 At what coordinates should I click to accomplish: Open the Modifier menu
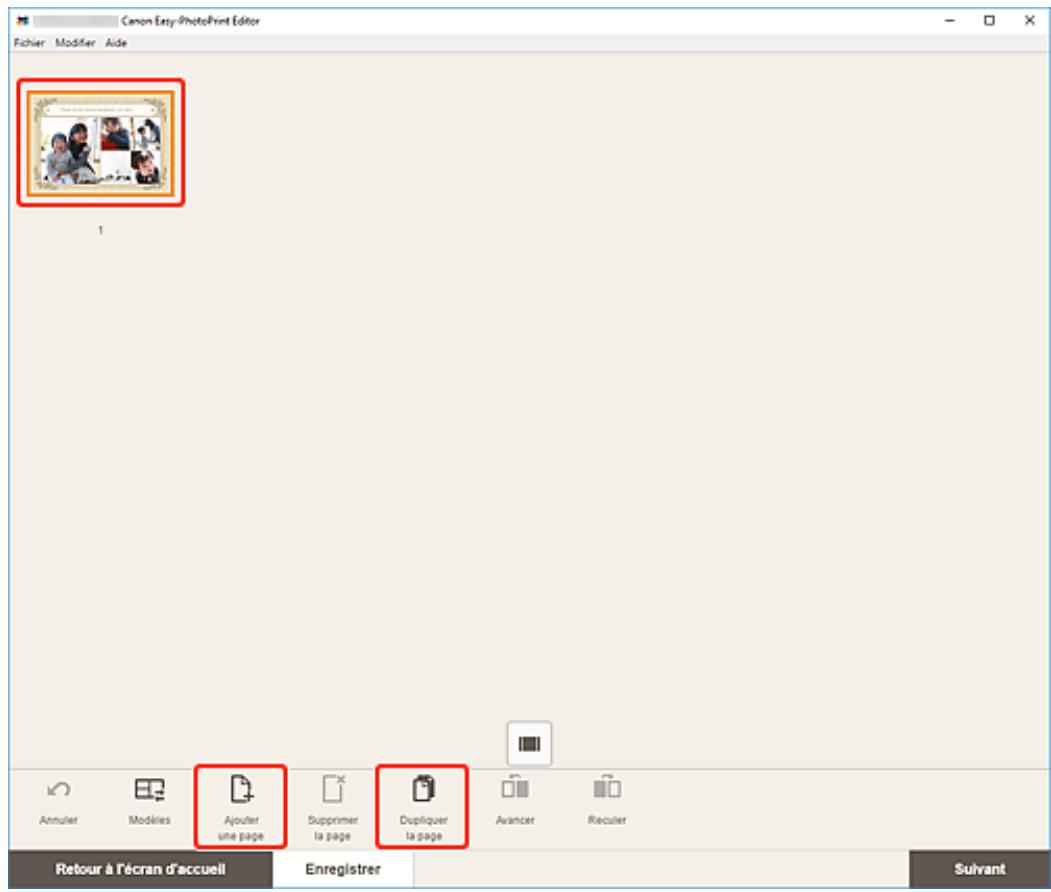click(x=75, y=43)
